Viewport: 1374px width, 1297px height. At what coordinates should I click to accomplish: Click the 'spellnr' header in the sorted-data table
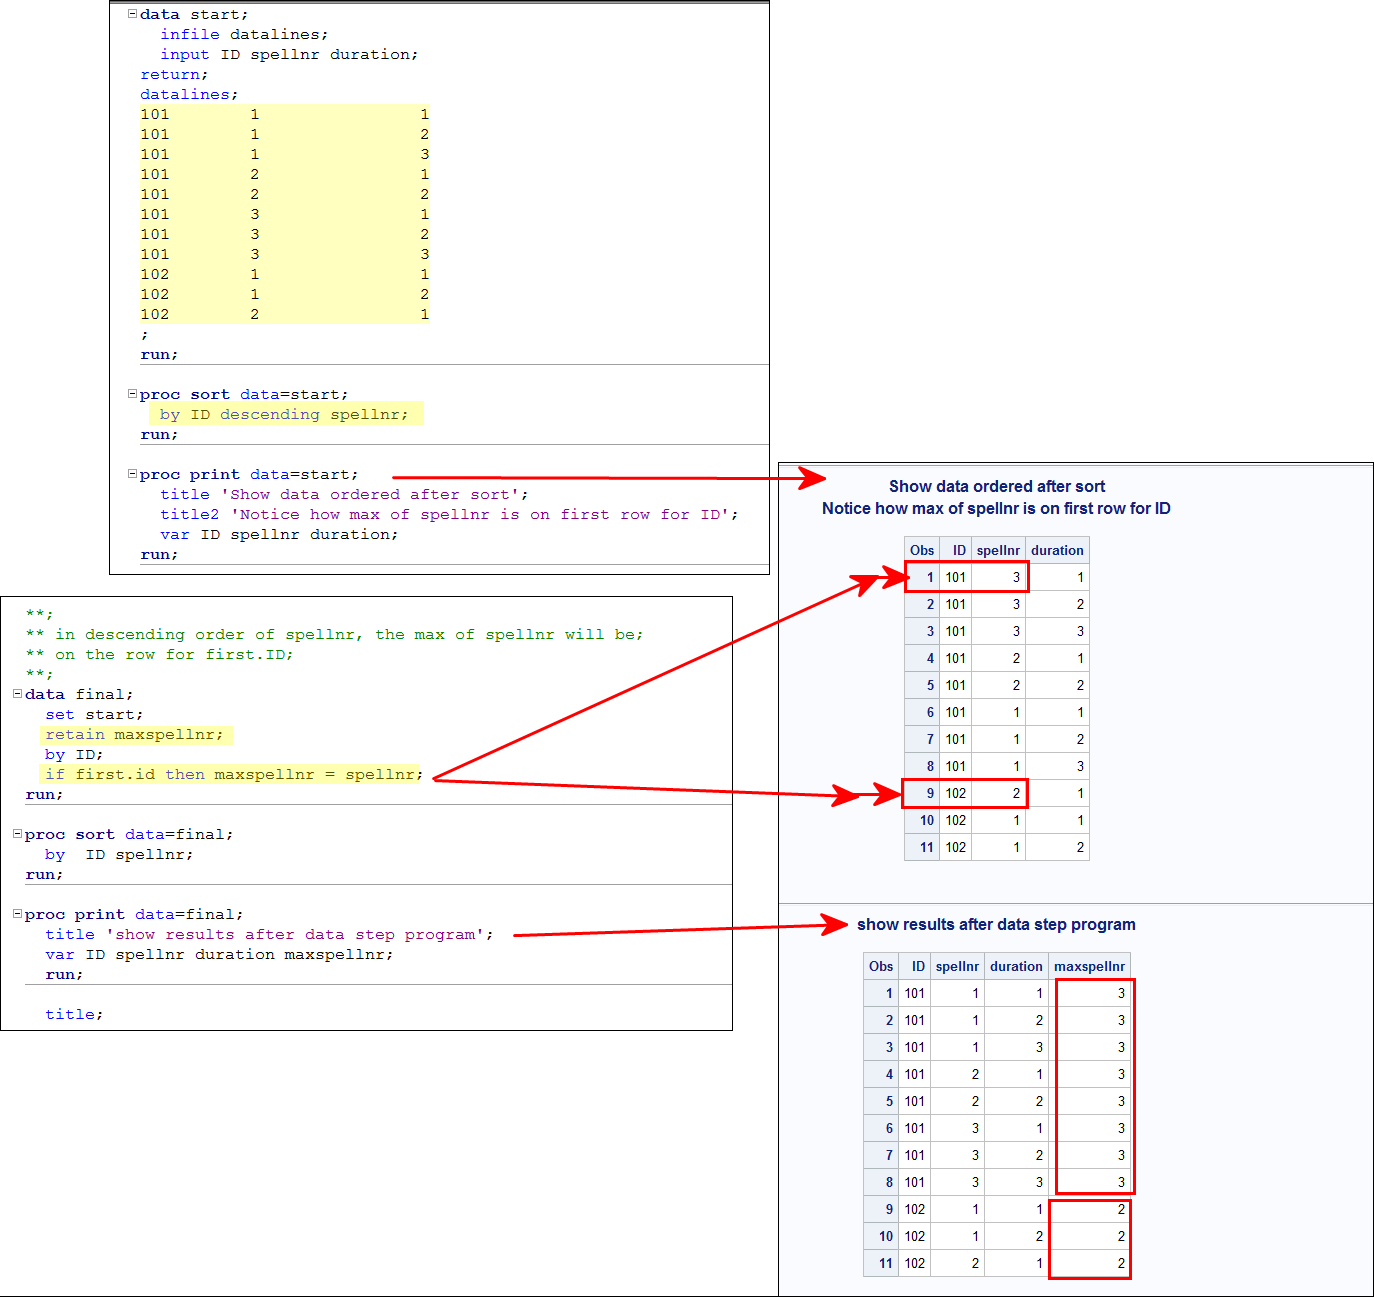[998, 550]
